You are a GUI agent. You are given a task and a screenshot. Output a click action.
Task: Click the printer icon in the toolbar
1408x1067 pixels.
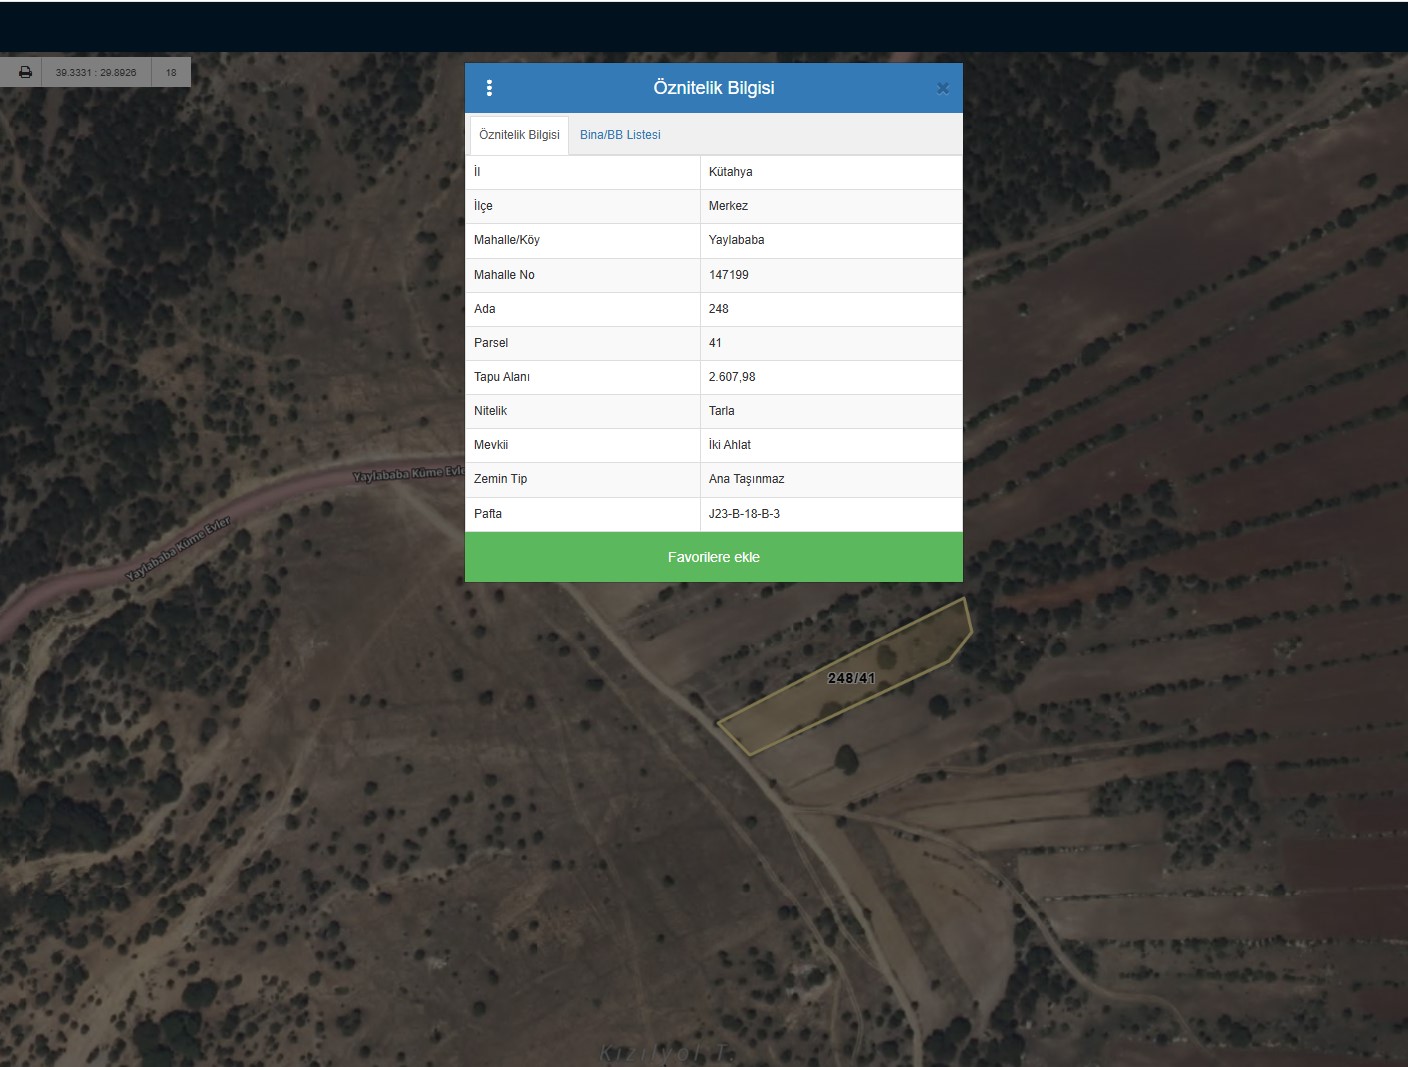[x=25, y=72]
